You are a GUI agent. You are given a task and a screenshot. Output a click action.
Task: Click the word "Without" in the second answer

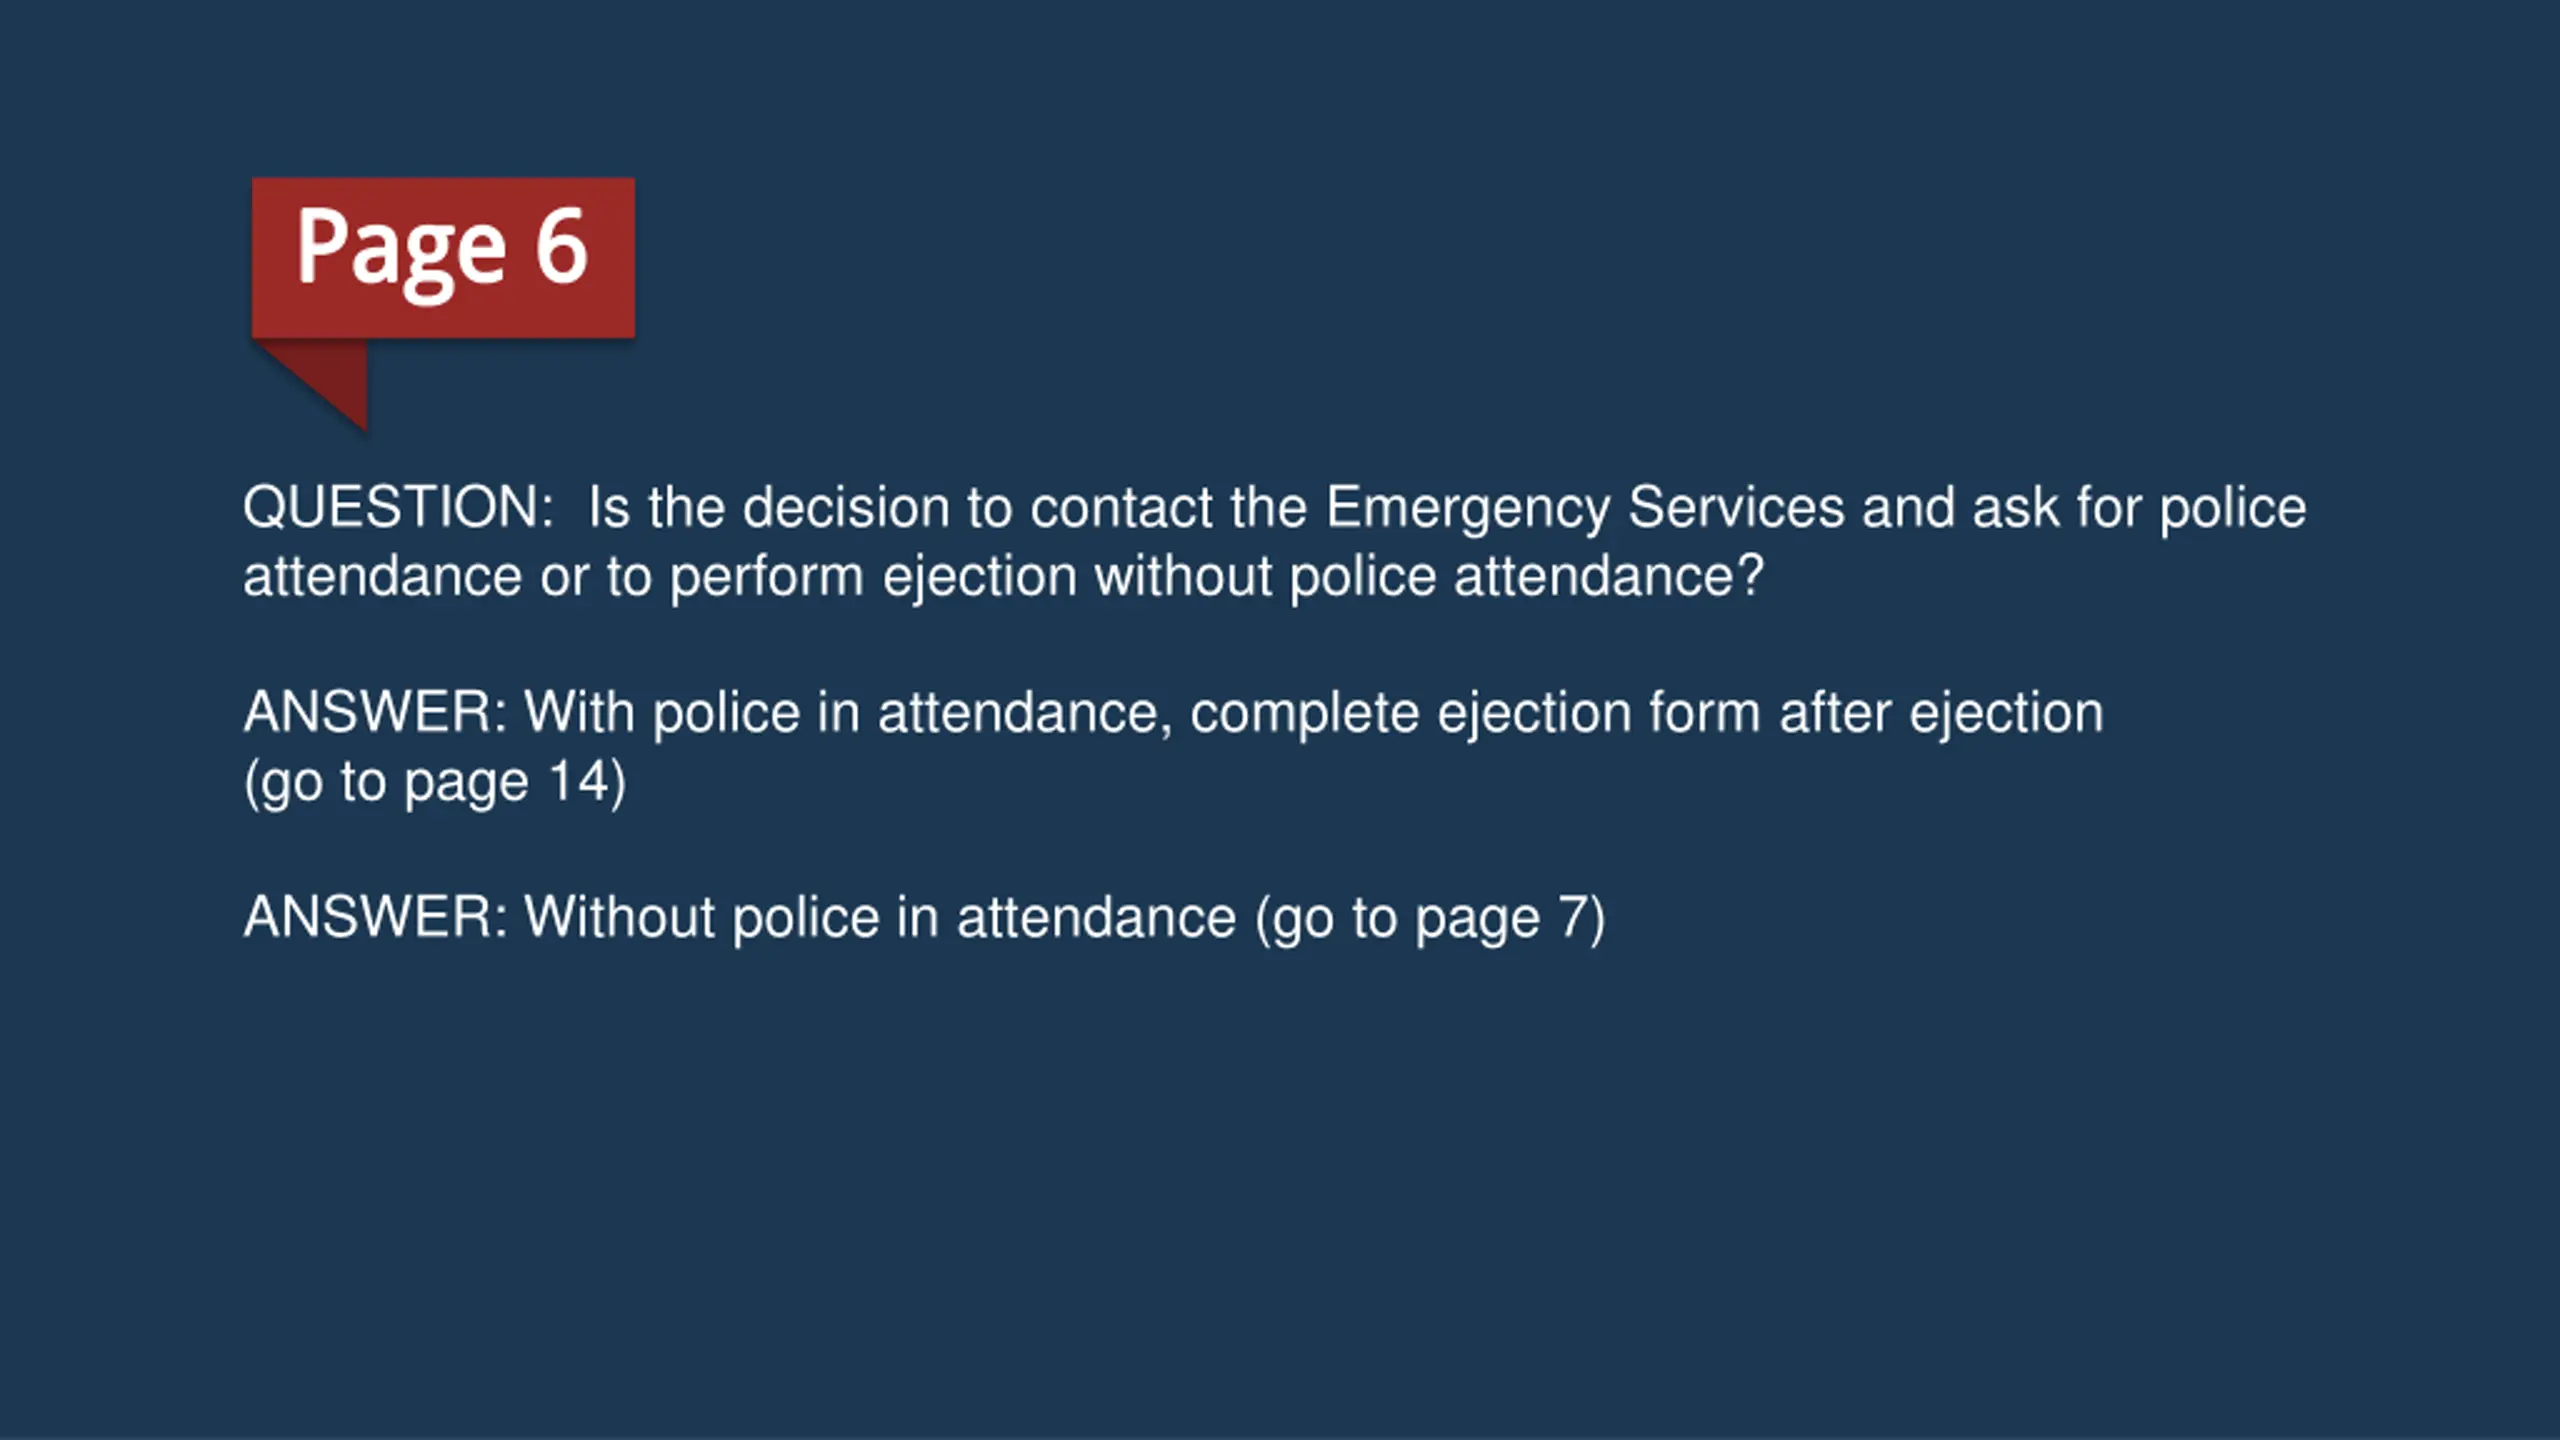tap(619, 916)
